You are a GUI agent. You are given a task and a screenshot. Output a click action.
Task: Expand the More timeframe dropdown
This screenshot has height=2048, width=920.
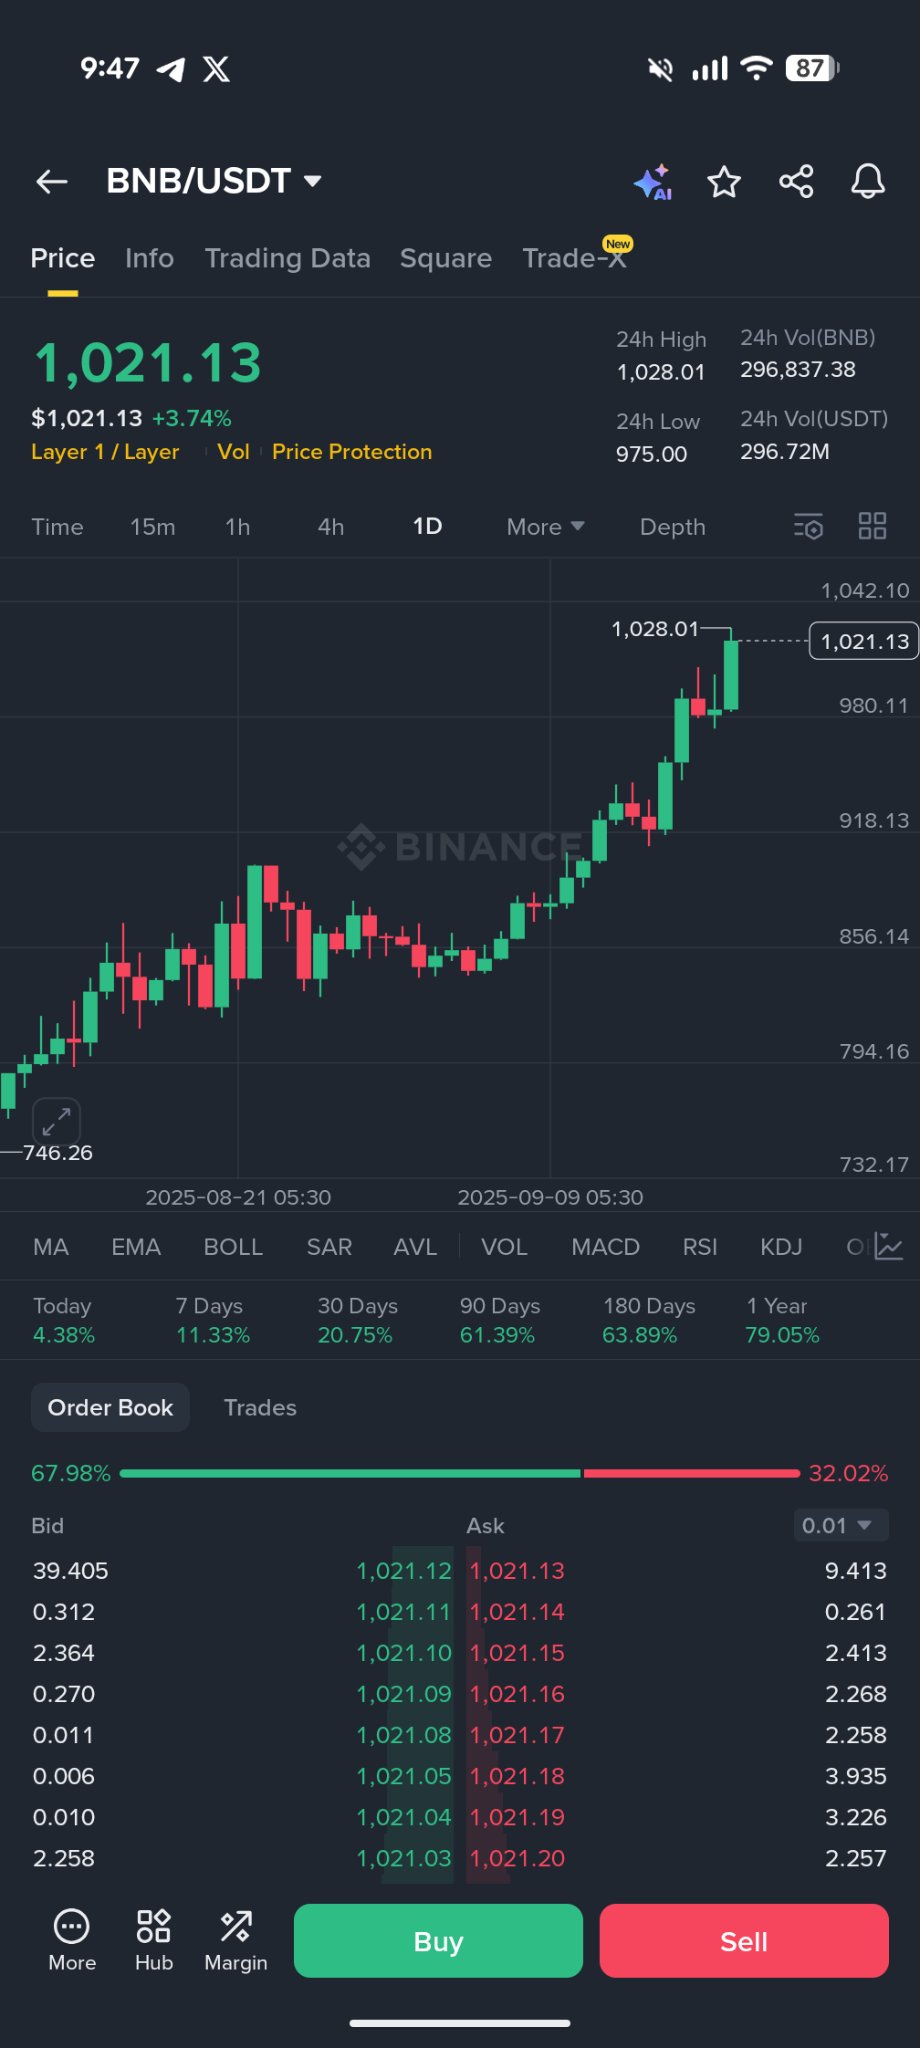(545, 527)
